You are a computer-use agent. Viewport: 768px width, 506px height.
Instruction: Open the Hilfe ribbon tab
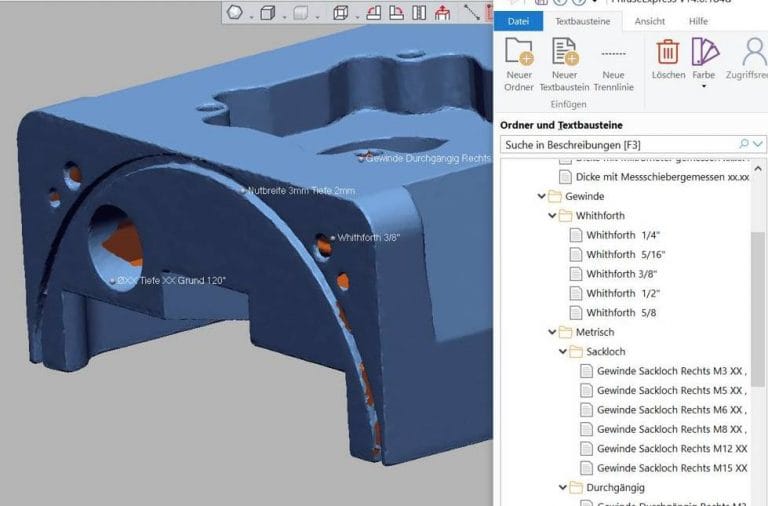click(x=698, y=21)
